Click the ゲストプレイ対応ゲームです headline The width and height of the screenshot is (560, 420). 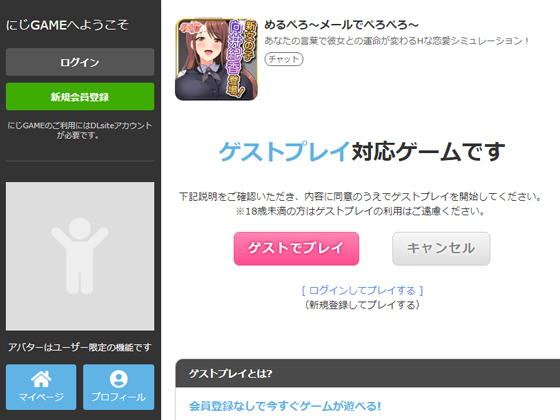[x=362, y=151]
